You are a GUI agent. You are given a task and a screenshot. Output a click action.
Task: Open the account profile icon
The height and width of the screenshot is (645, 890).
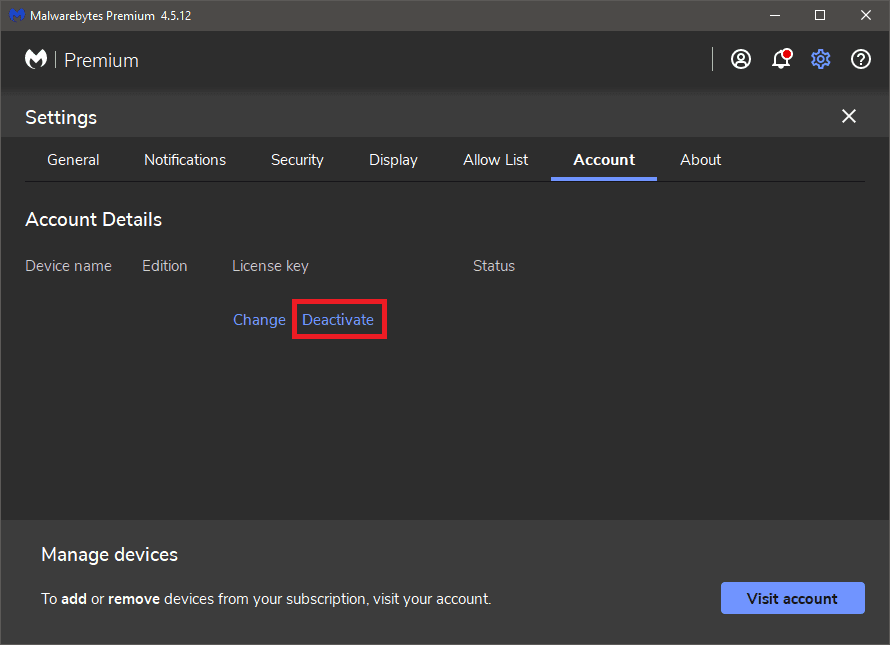coord(740,59)
